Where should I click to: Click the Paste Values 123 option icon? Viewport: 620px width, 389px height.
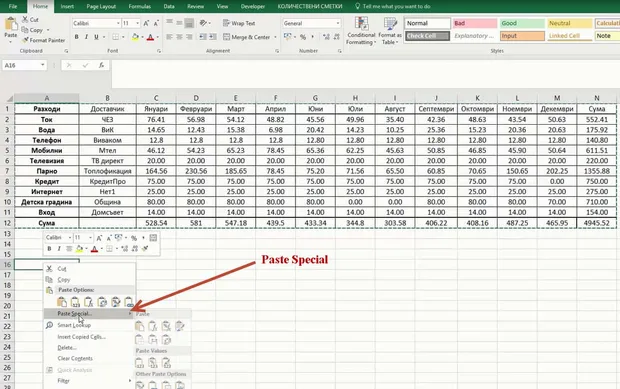[x=75, y=302]
